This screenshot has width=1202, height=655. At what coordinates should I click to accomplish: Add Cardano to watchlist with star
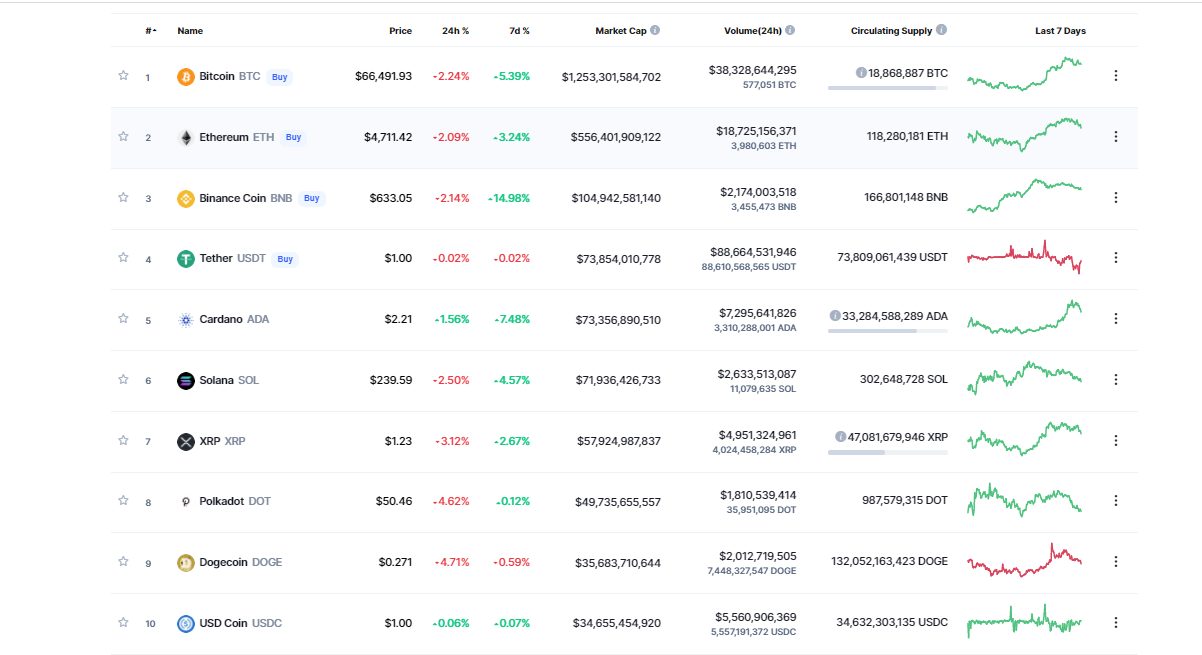coord(123,318)
